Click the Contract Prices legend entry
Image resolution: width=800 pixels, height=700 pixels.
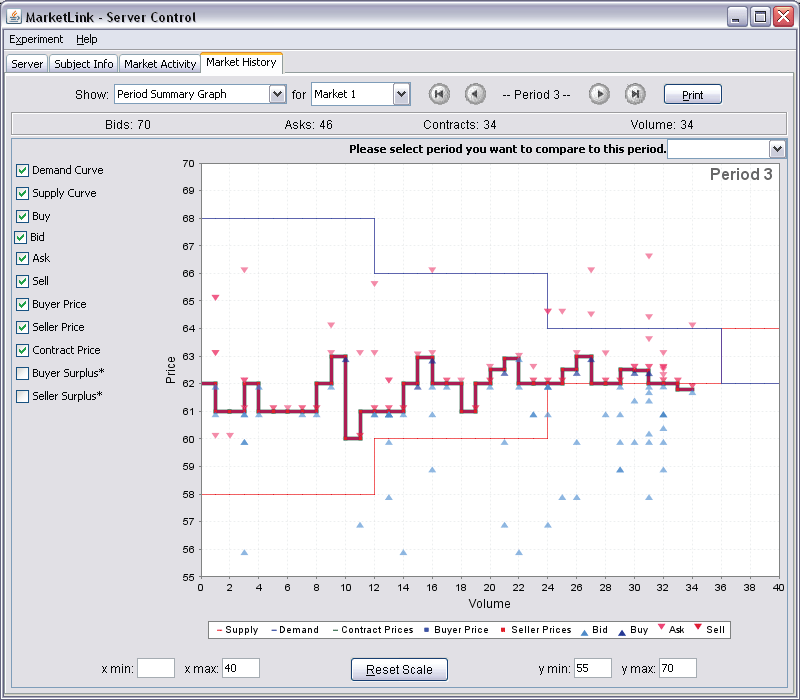[x=372, y=630]
